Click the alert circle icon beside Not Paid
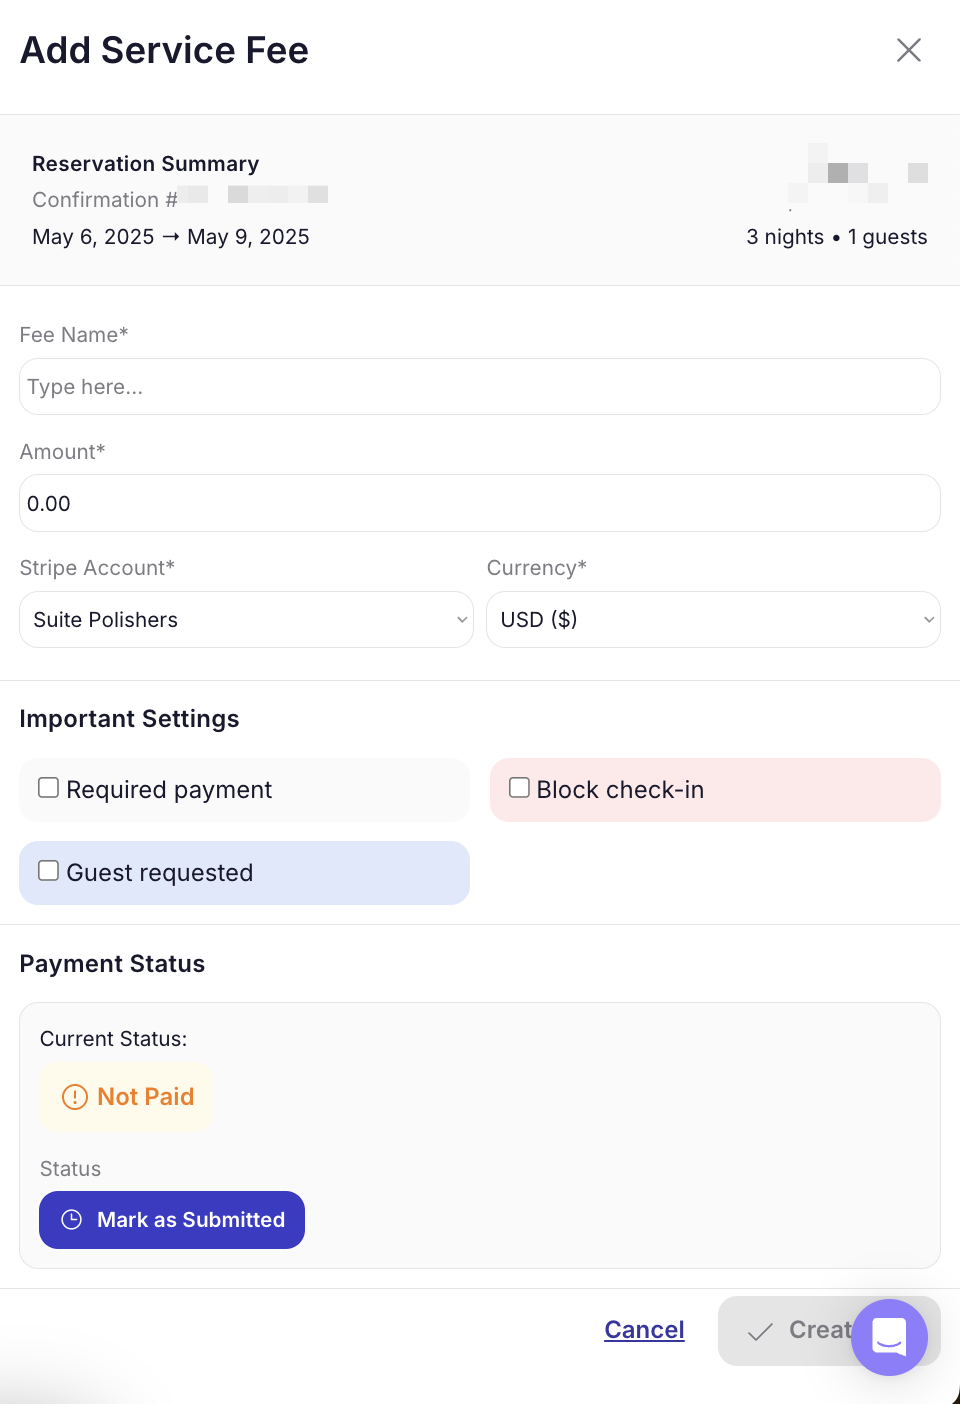This screenshot has width=960, height=1404. tap(74, 1097)
